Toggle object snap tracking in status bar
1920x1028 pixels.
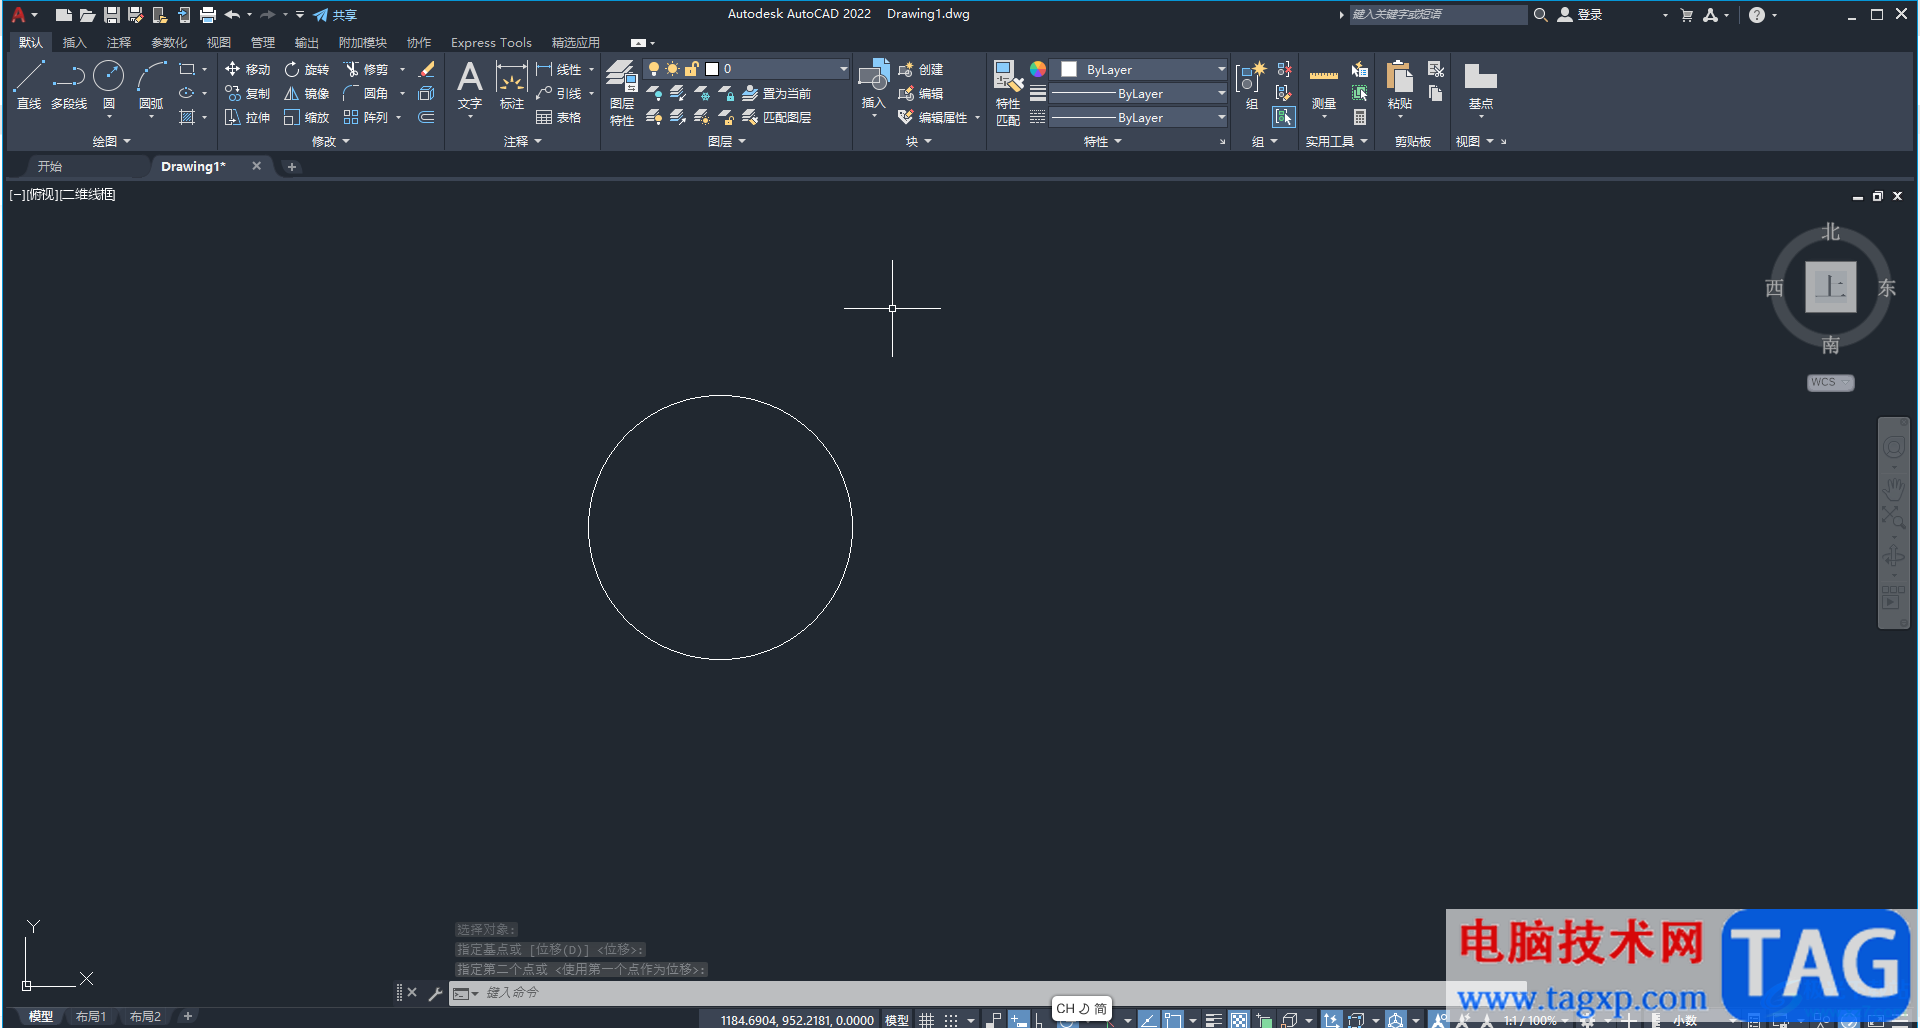[1148, 1020]
